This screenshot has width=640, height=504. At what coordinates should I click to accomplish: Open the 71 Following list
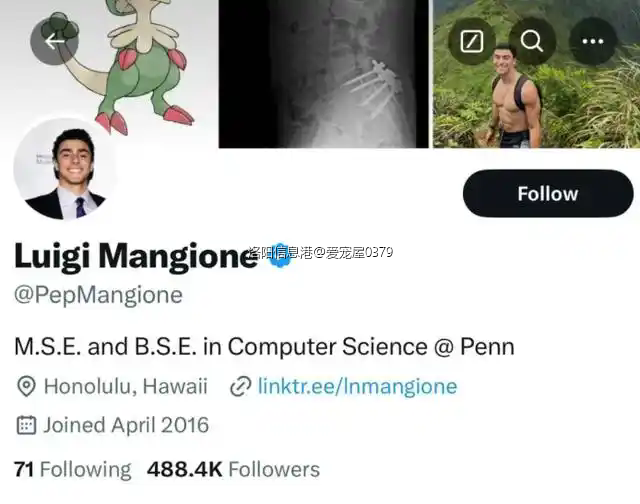(72, 469)
